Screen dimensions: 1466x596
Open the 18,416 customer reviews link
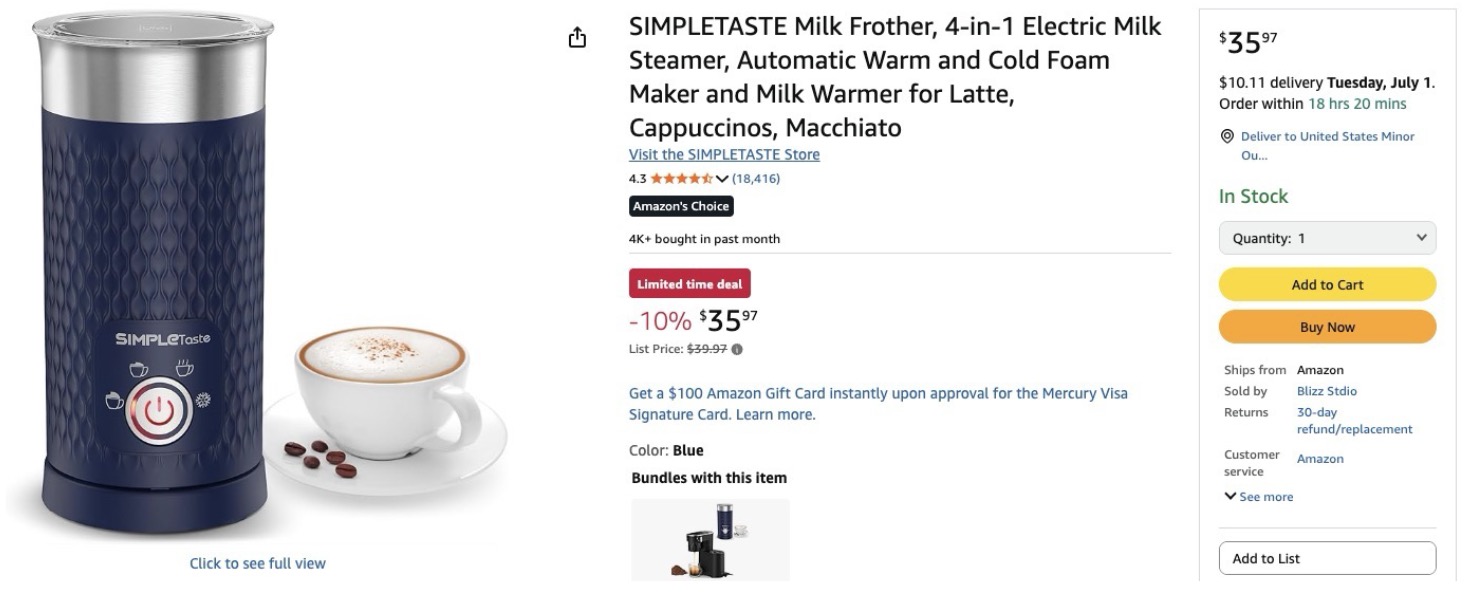pyautogui.click(x=756, y=179)
